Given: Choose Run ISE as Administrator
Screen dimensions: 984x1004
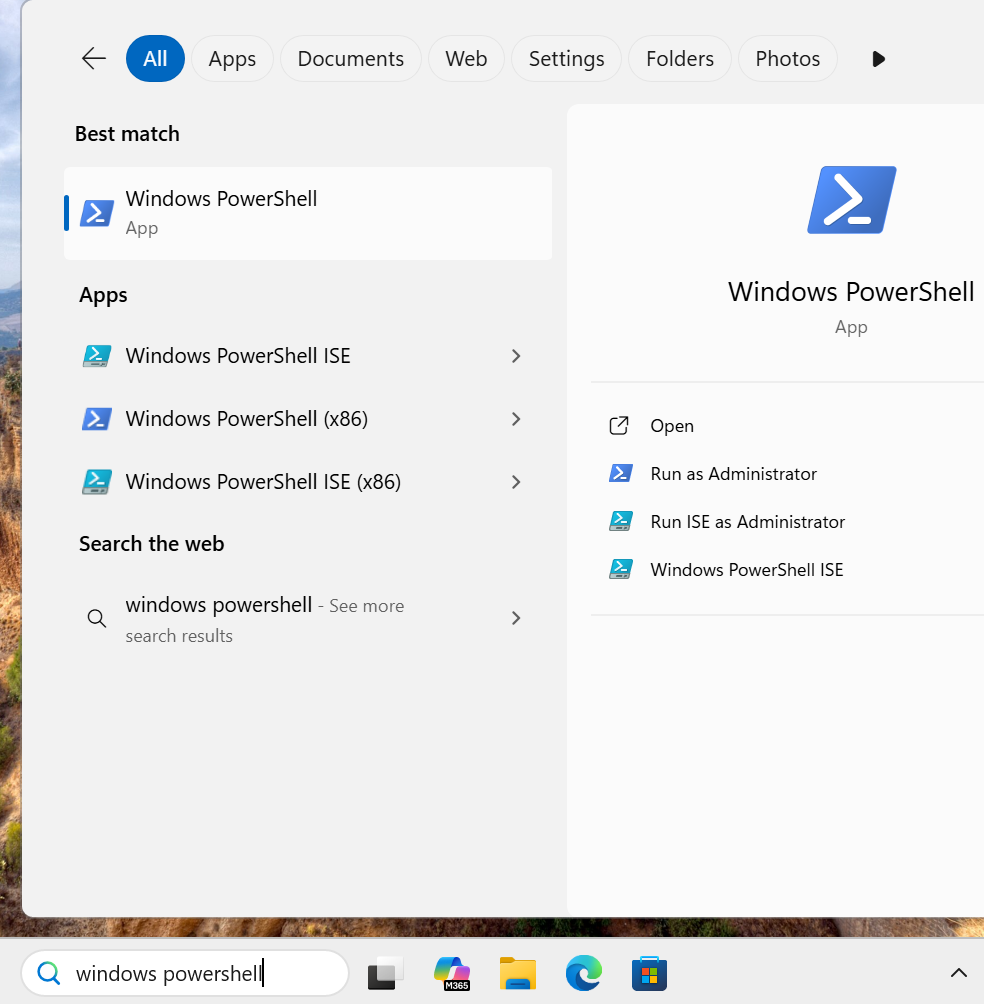Looking at the screenshot, I should click(x=748, y=522).
